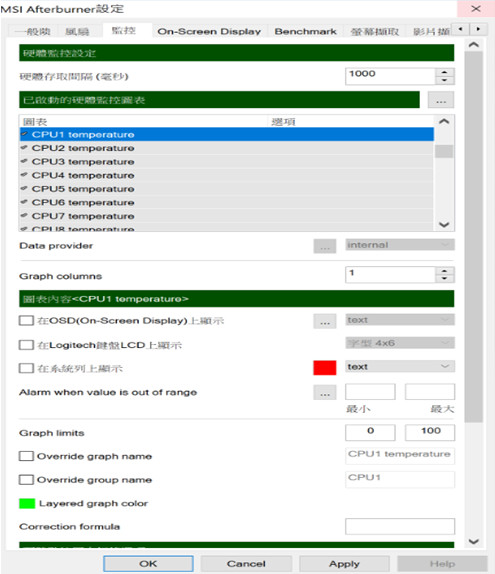Click Graph limits minimum field 0
This screenshot has width=495, height=574.
[x=370, y=432]
